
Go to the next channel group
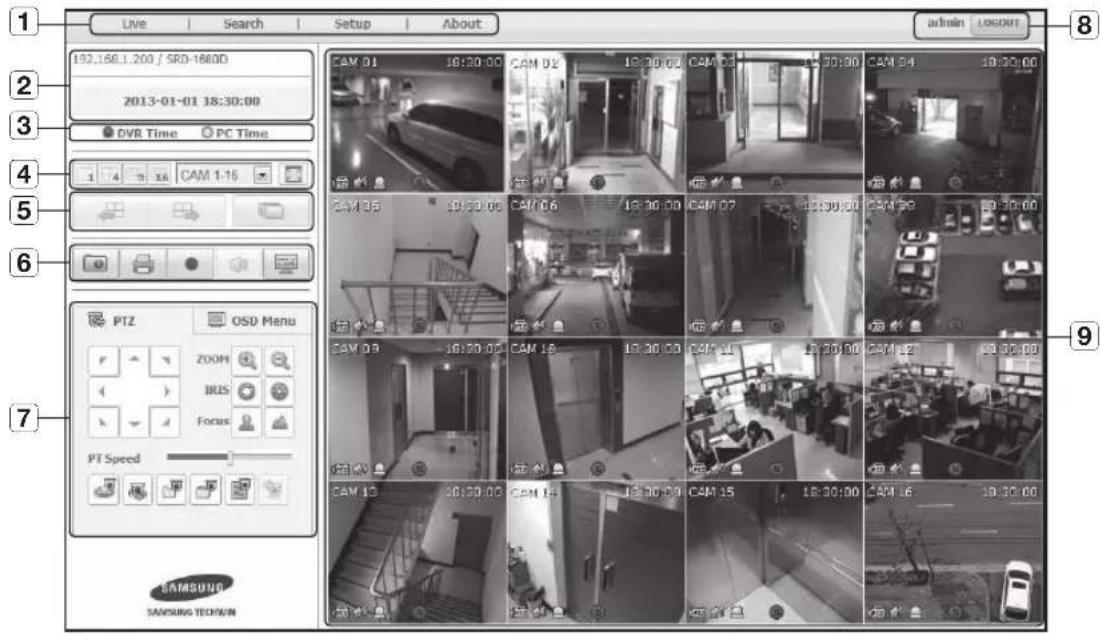pos(186,211)
